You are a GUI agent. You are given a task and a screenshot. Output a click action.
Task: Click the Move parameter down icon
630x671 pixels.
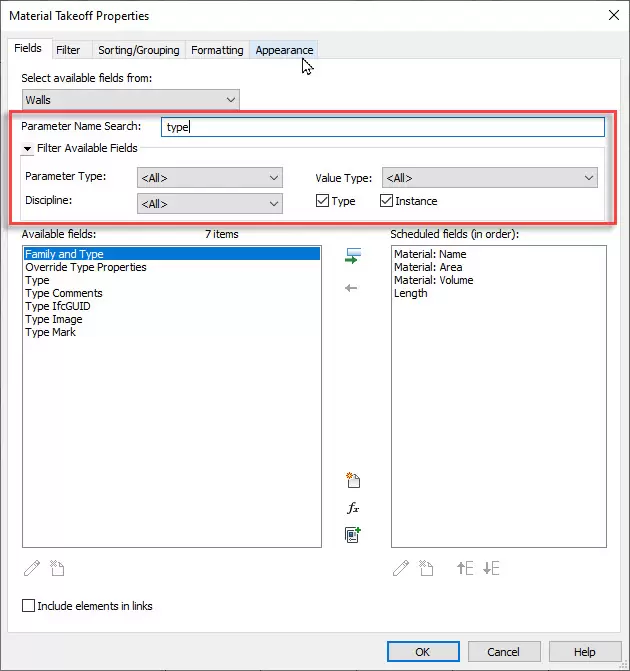click(490, 568)
